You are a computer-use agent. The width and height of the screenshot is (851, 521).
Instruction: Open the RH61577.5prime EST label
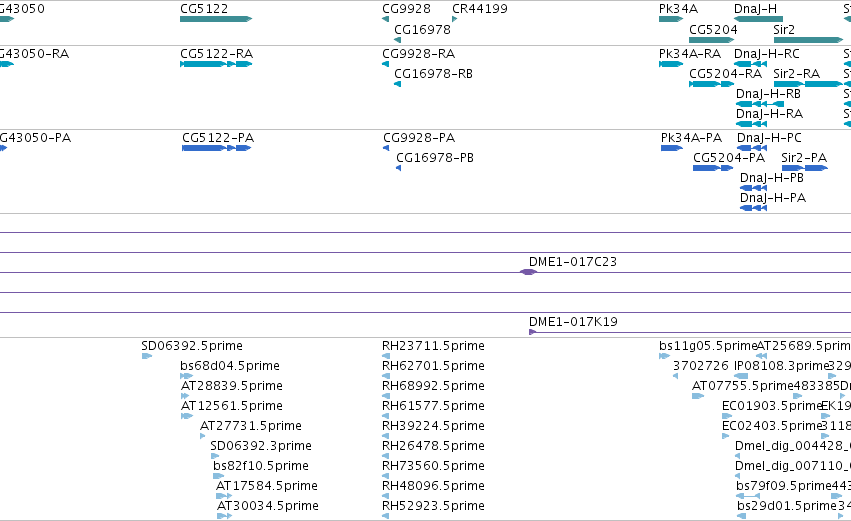(433, 406)
